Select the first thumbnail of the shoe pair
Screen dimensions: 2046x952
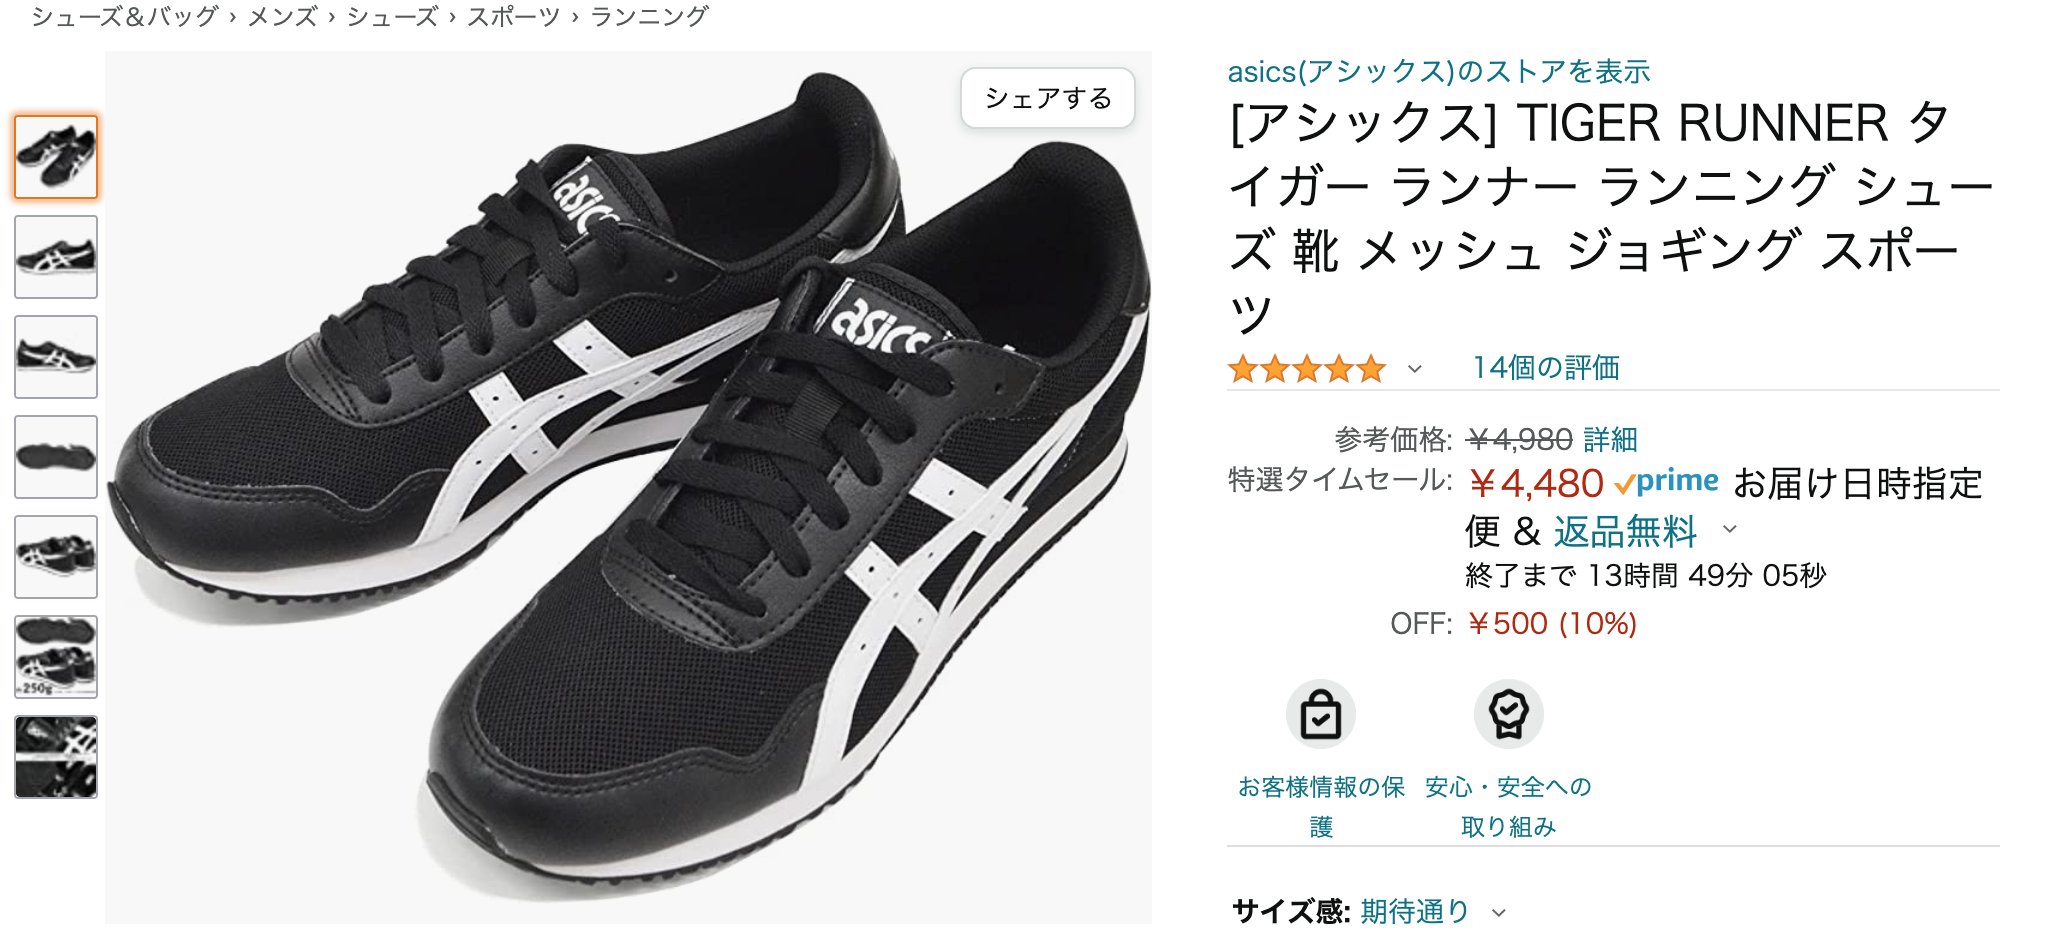coord(56,157)
